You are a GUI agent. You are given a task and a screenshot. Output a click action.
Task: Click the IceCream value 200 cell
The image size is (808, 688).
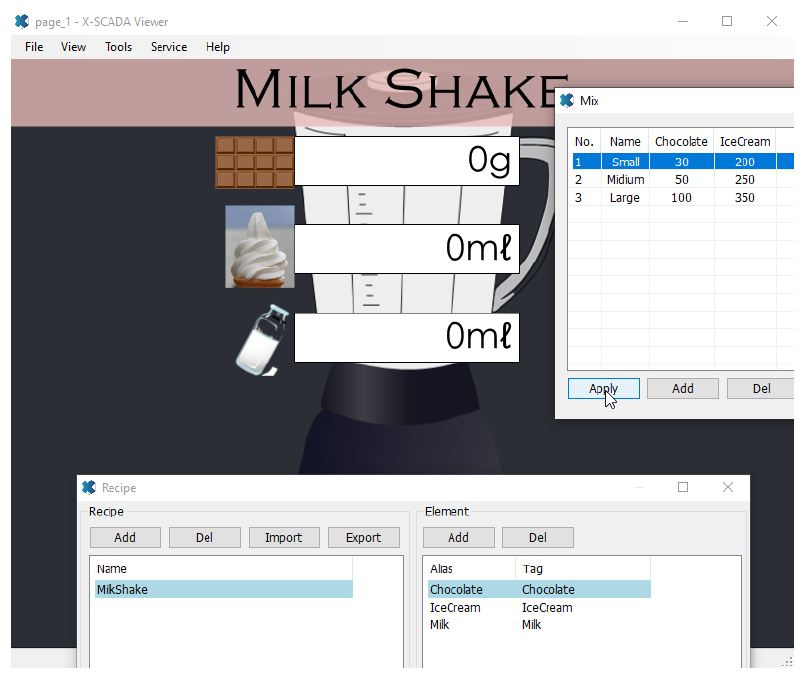click(x=745, y=162)
